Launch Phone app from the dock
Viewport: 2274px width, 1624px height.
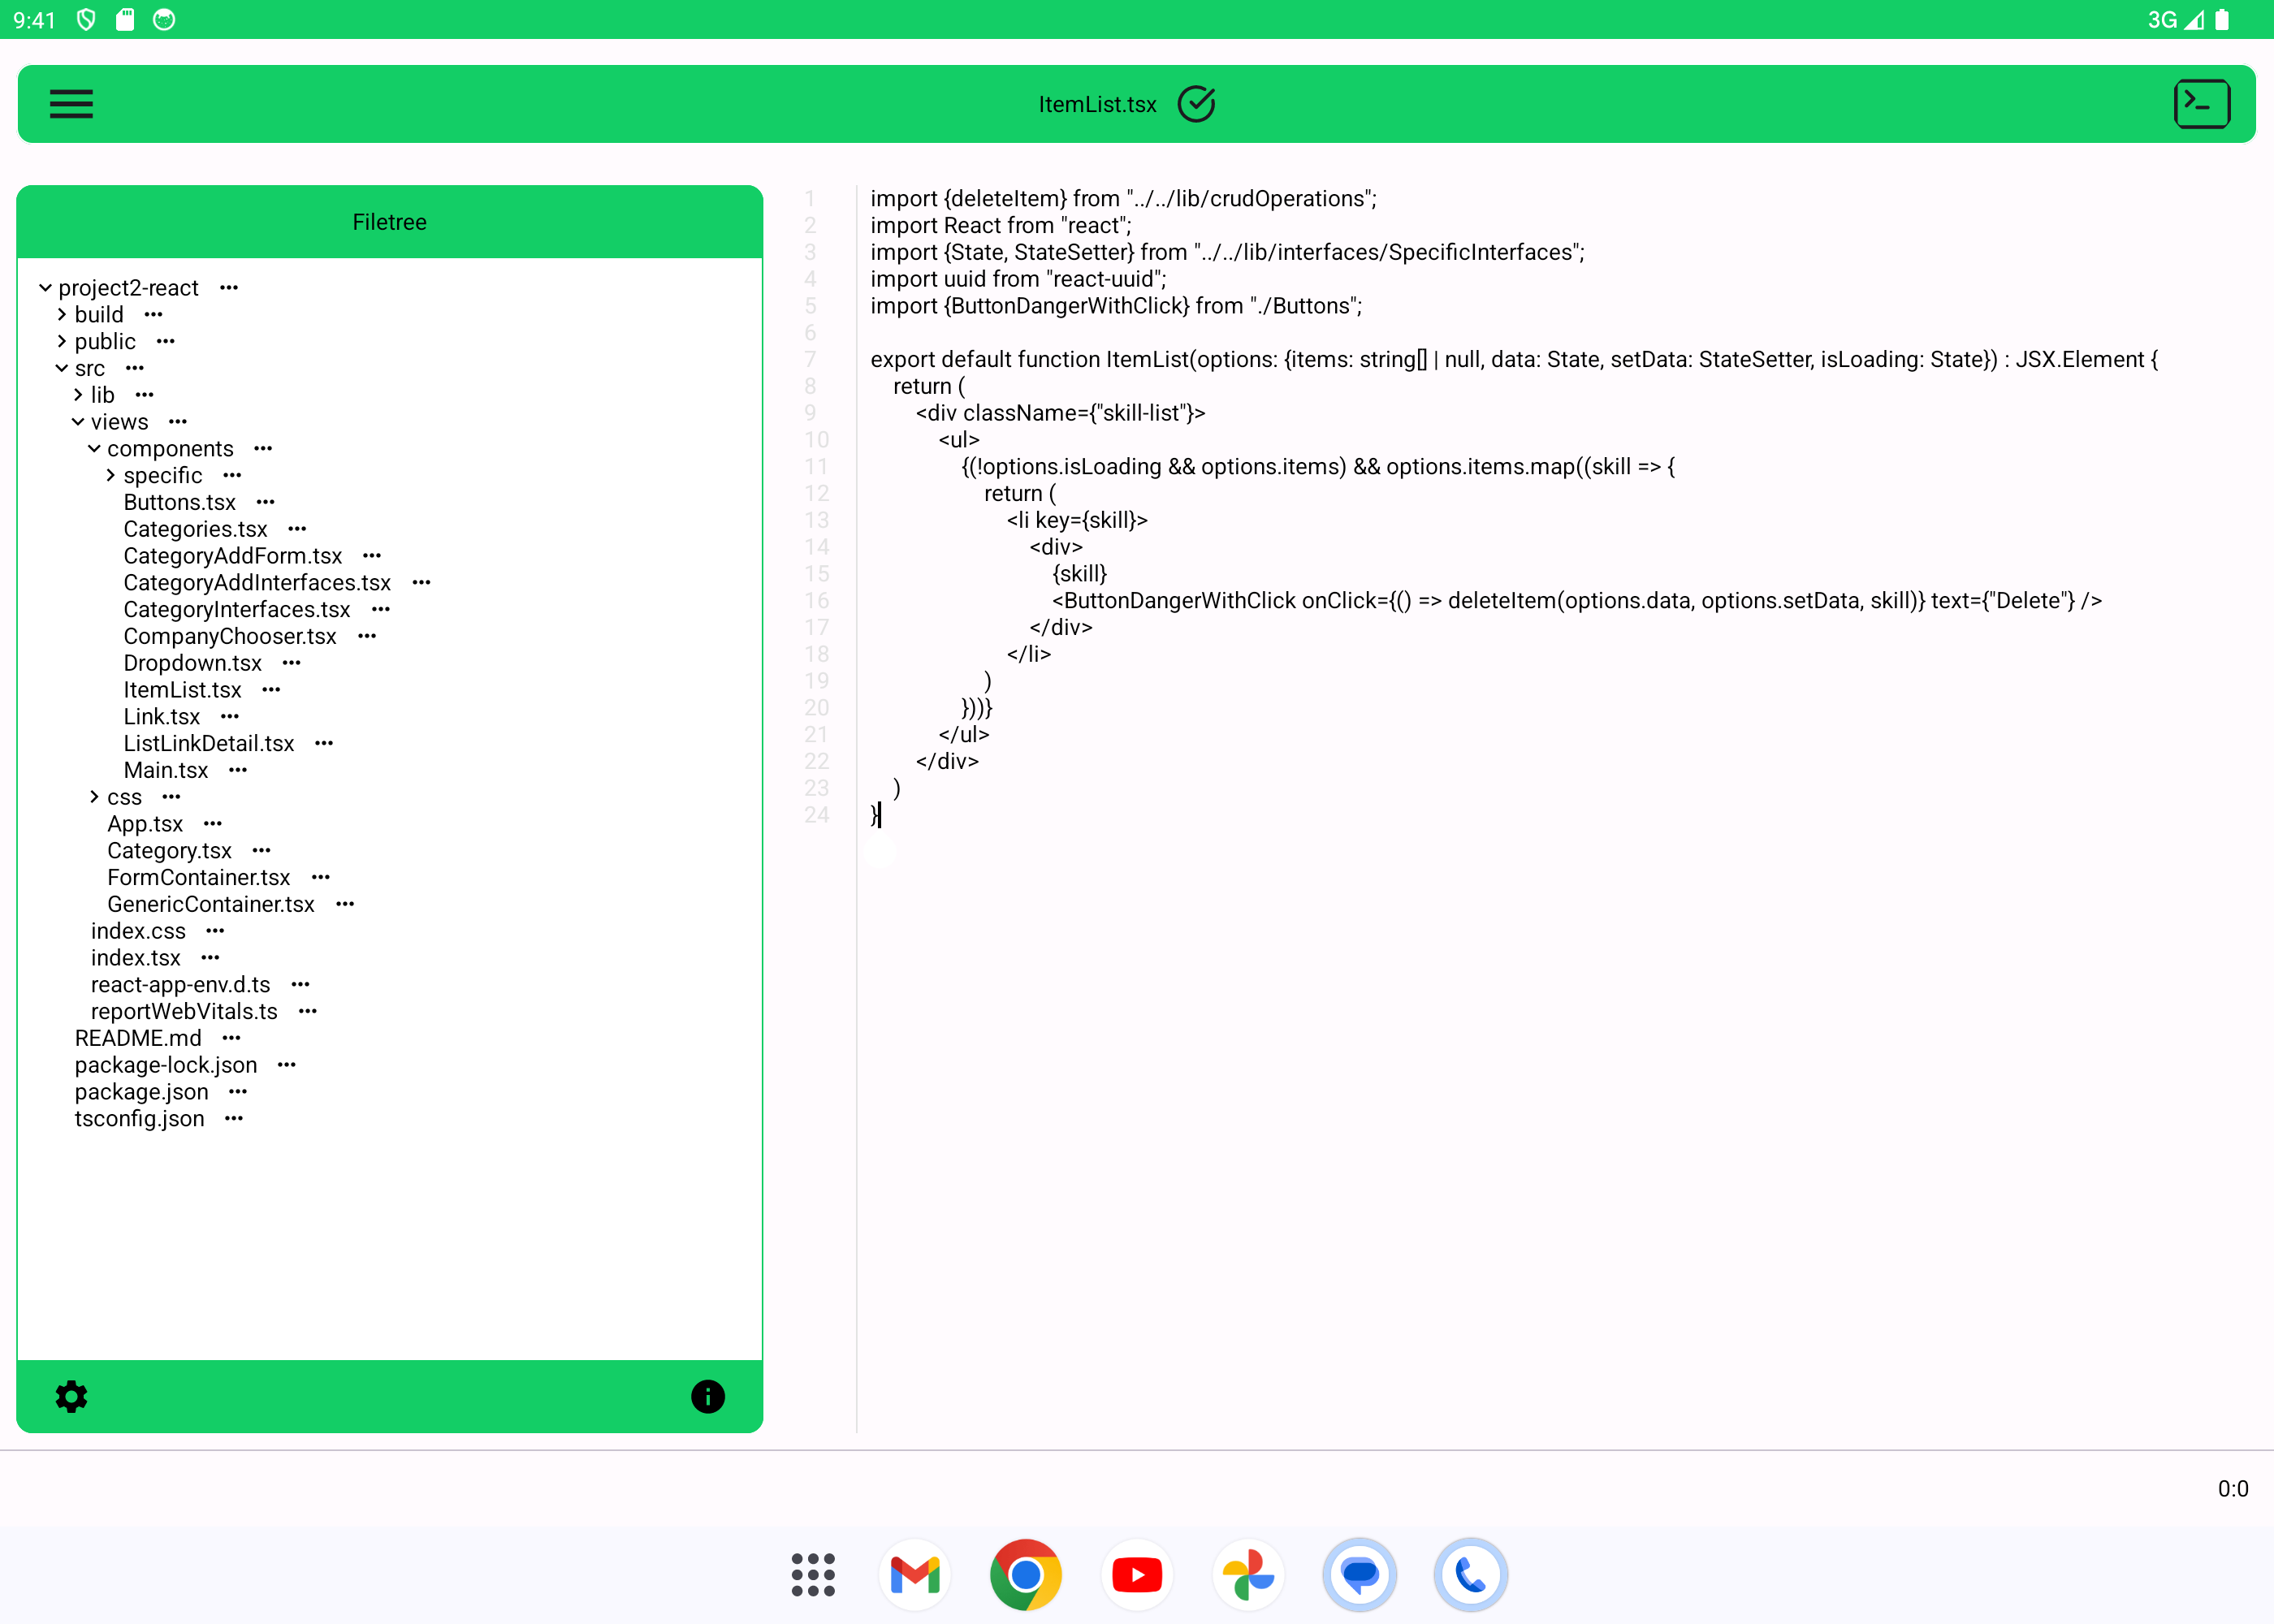pyautogui.click(x=1470, y=1575)
